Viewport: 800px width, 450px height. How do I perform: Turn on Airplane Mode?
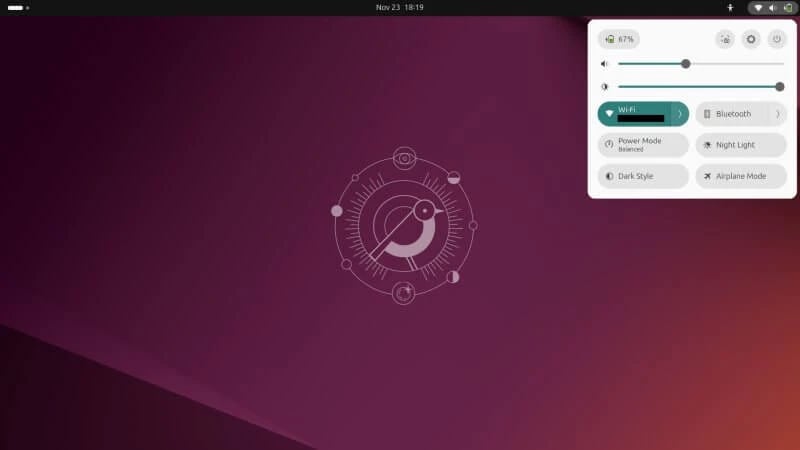tap(741, 176)
